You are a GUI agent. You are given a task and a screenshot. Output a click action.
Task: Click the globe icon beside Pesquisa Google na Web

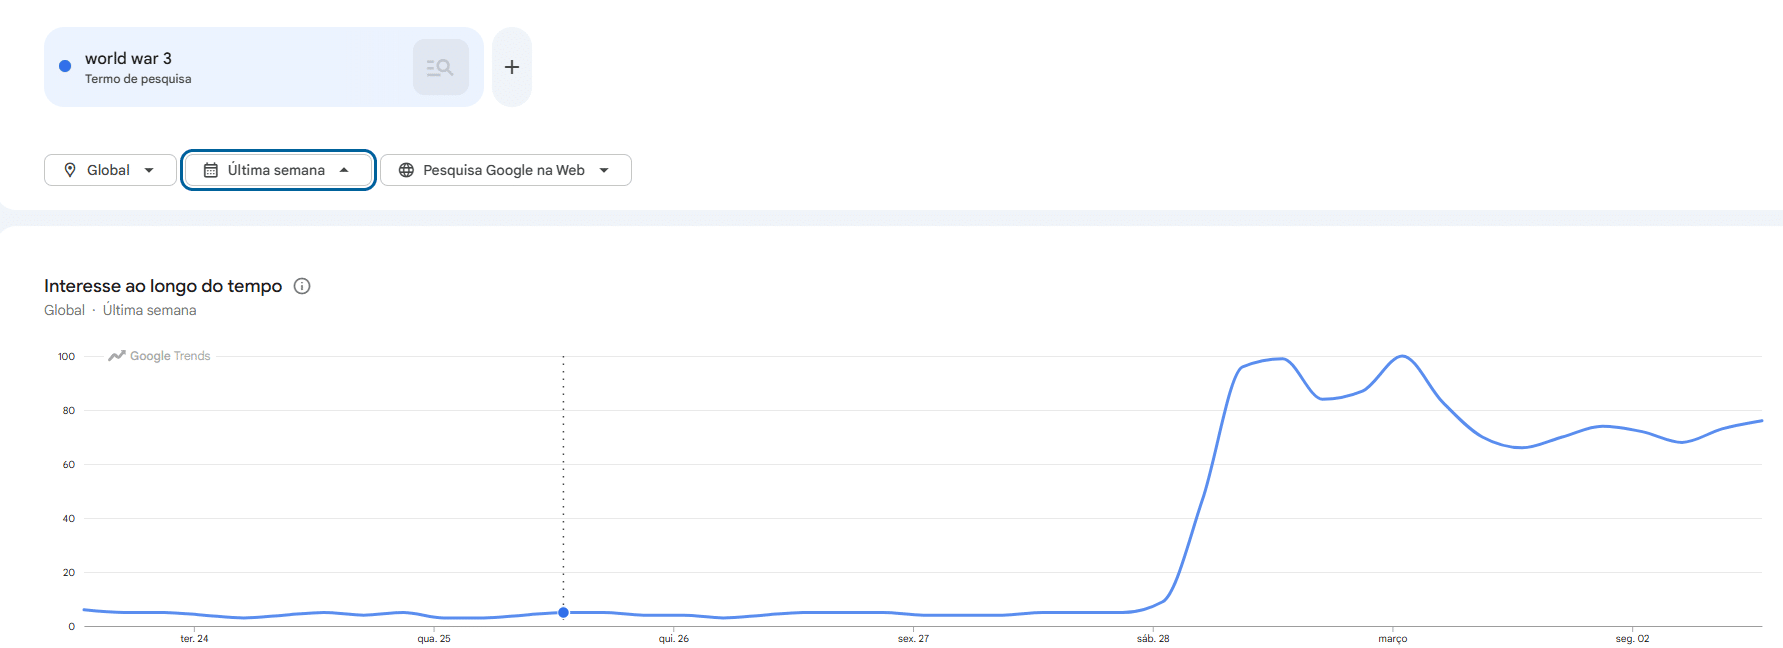coord(406,170)
